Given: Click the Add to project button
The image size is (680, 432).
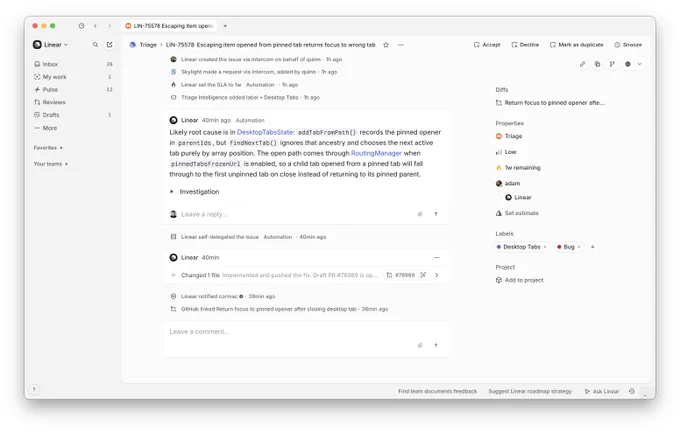Looking at the screenshot, I should 520,280.
